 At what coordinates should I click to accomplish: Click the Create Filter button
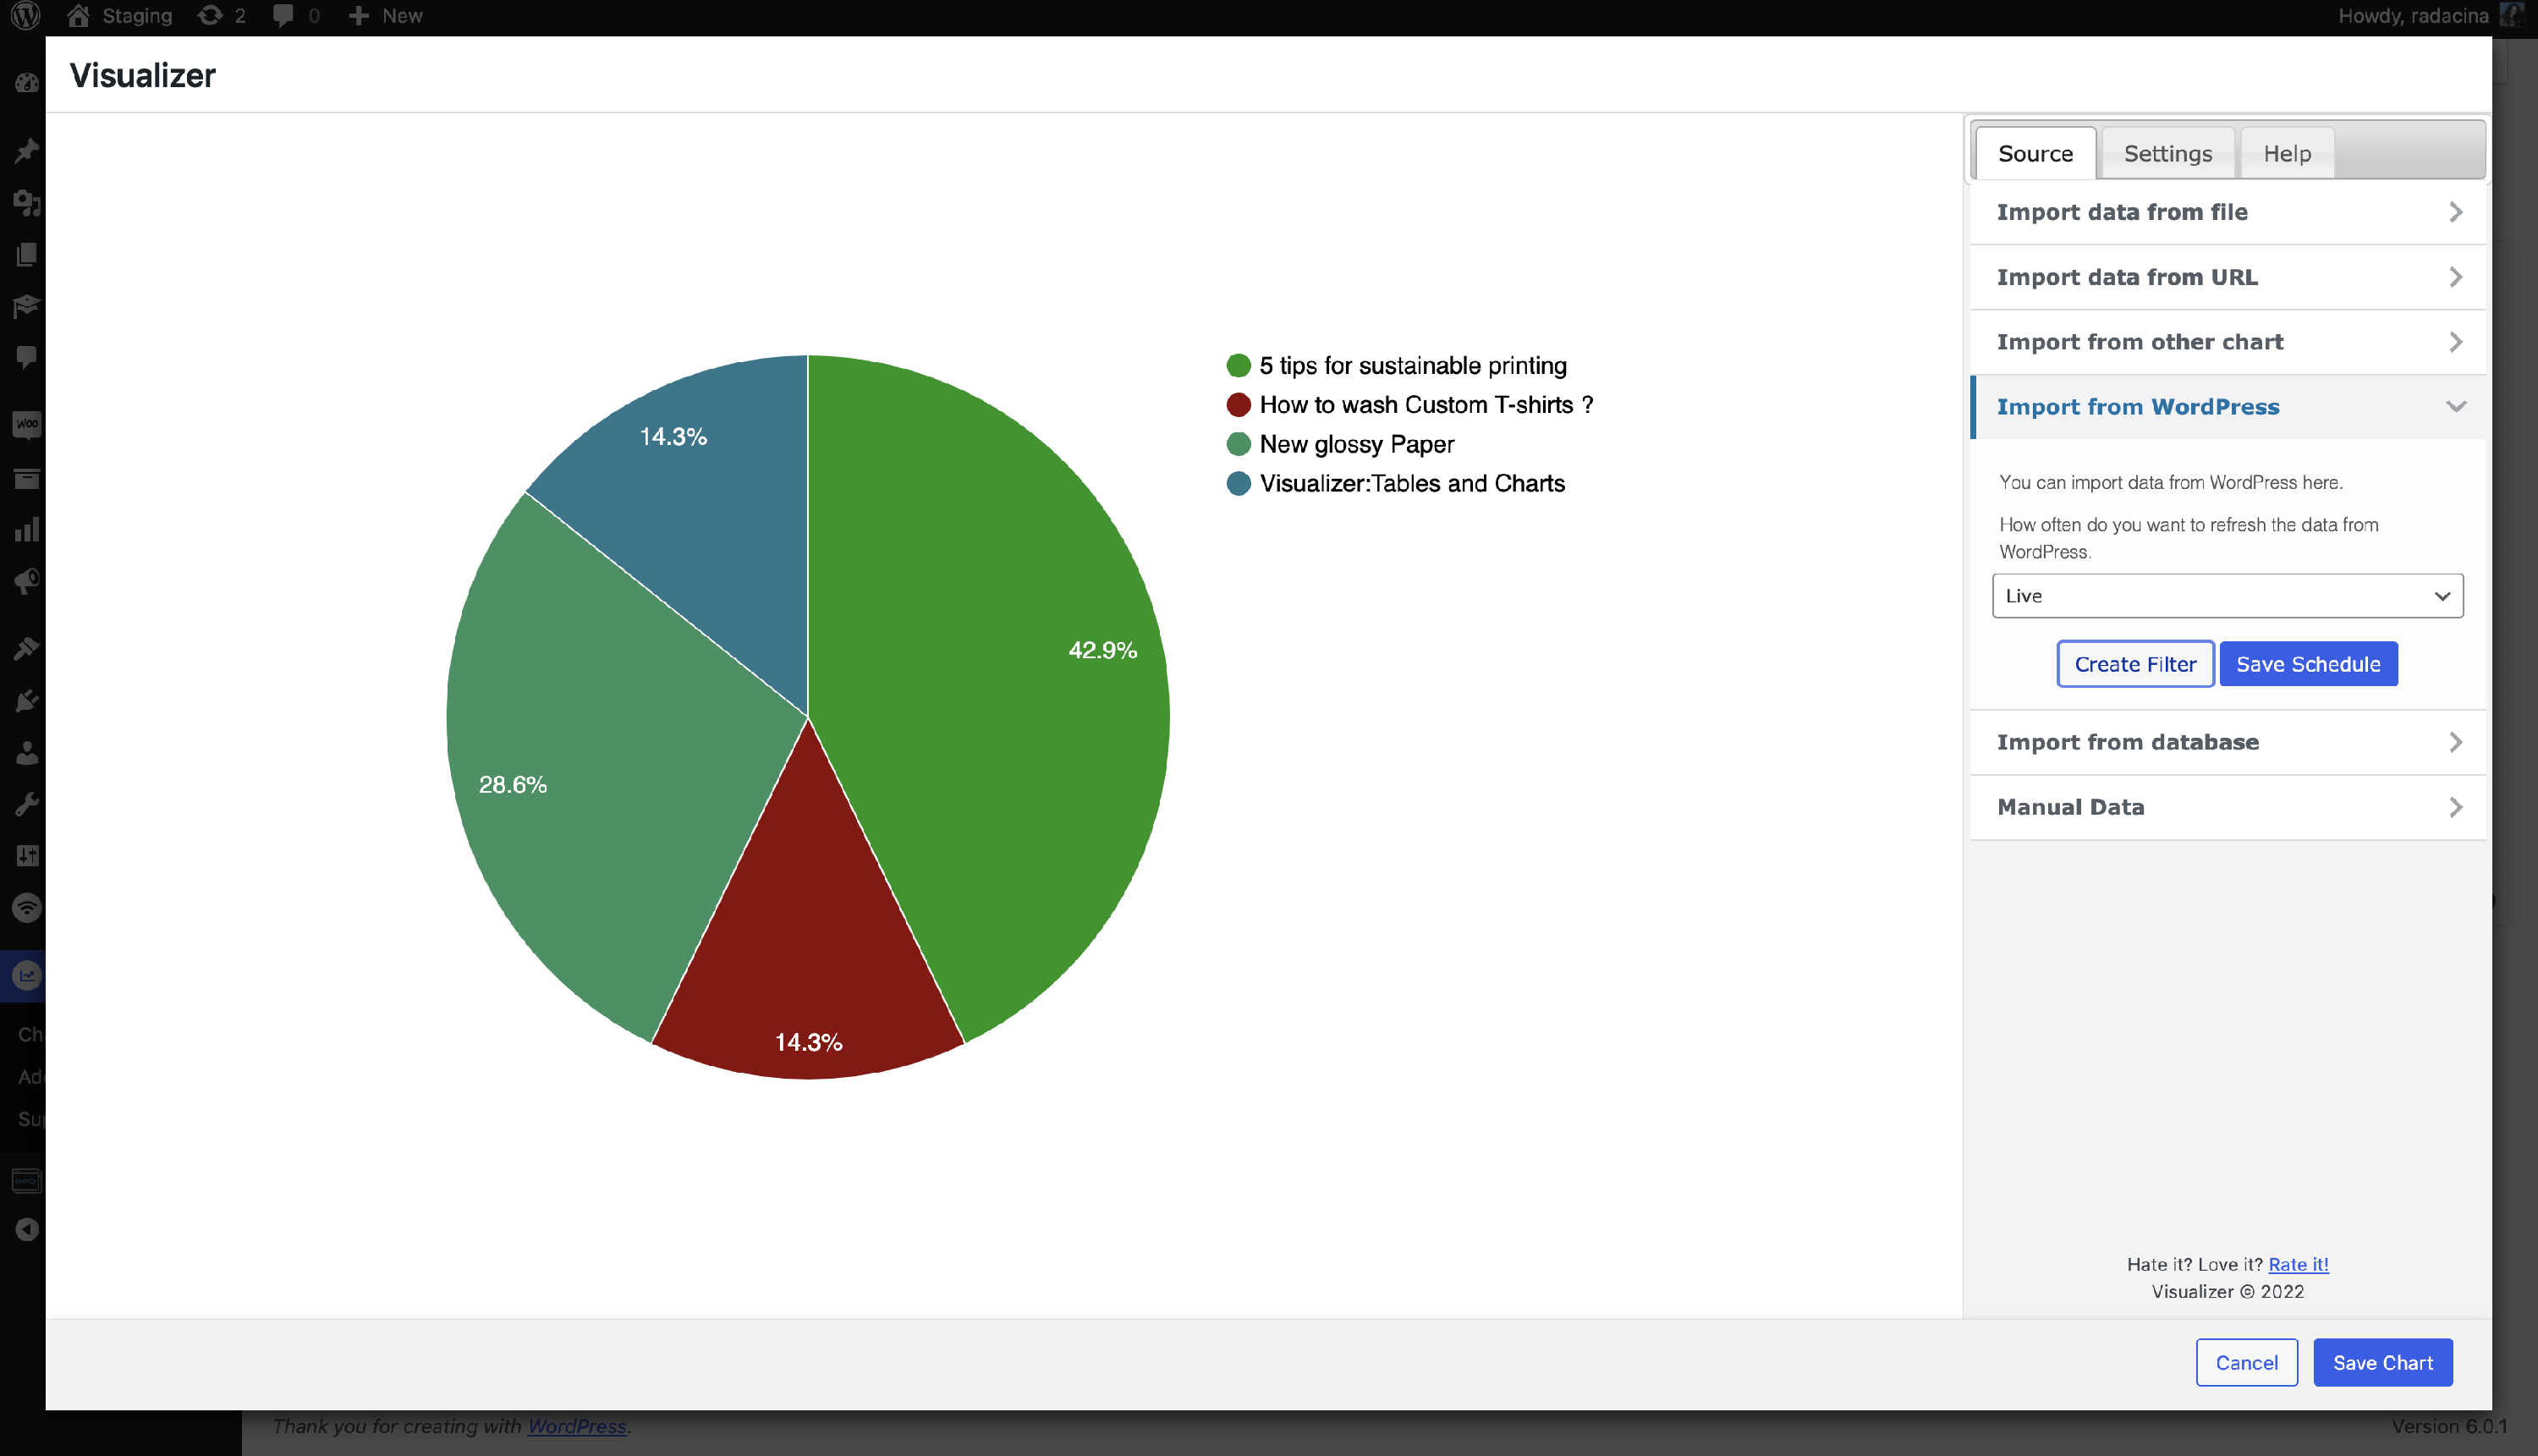tap(2134, 664)
